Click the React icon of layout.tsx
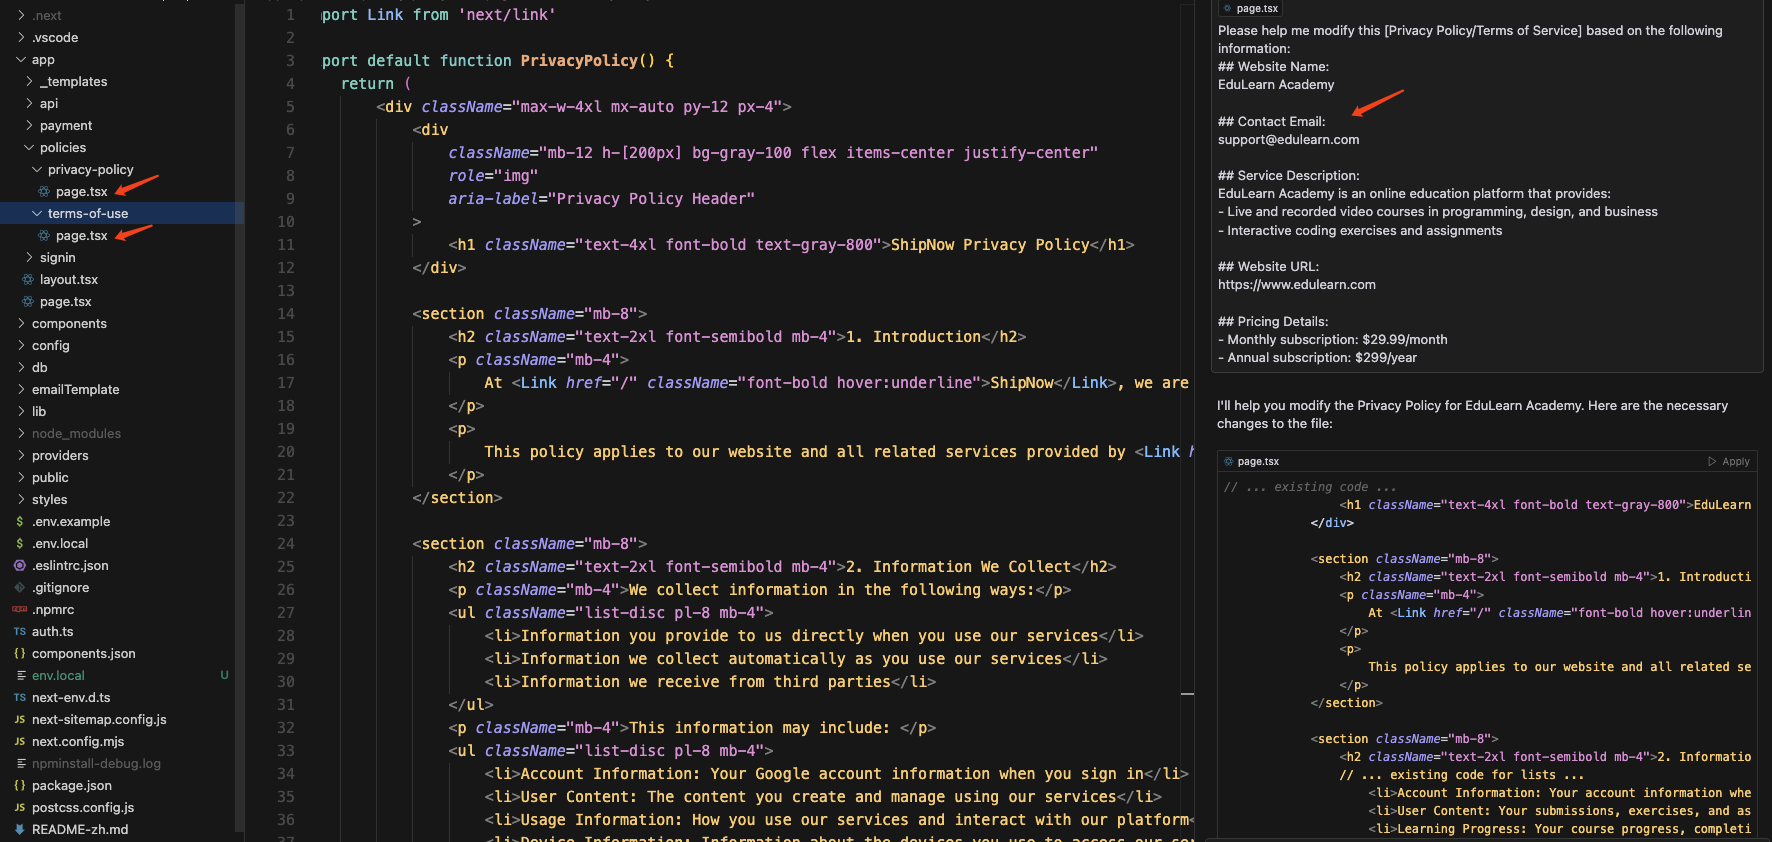 pyautogui.click(x=28, y=279)
